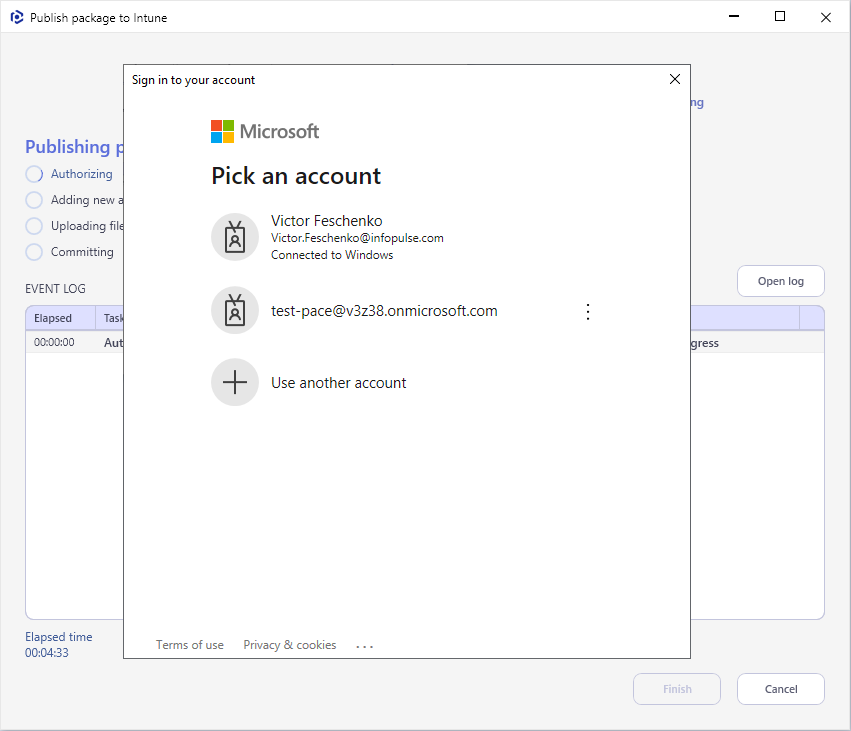Click the Pick an account heading

[296, 176]
